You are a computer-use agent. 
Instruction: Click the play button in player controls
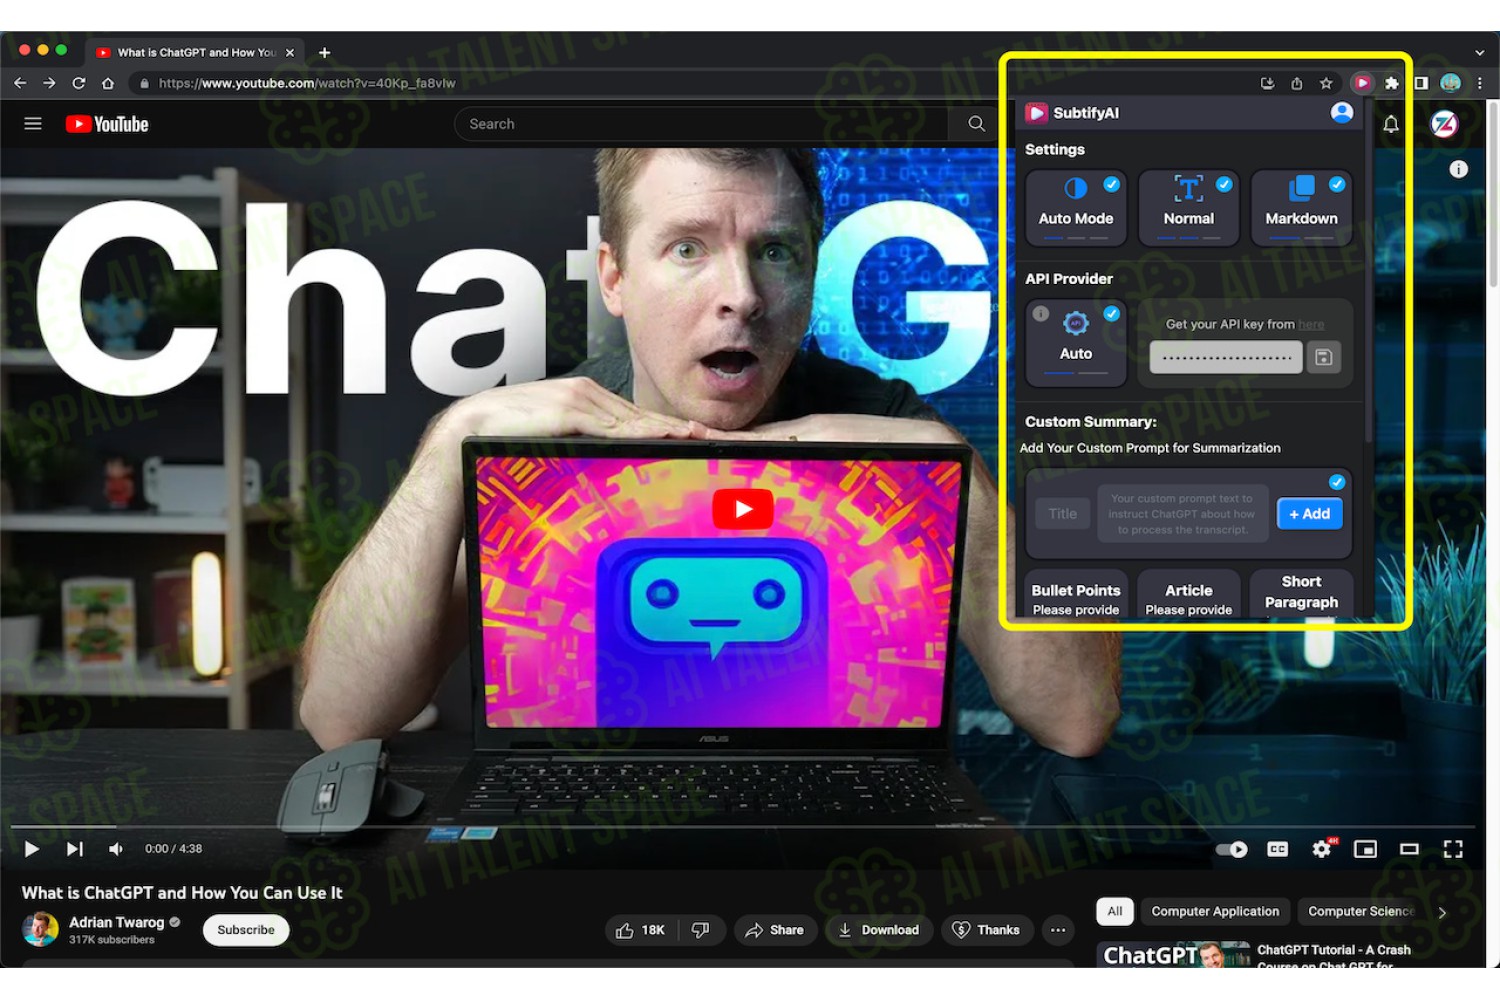click(31, 849)
